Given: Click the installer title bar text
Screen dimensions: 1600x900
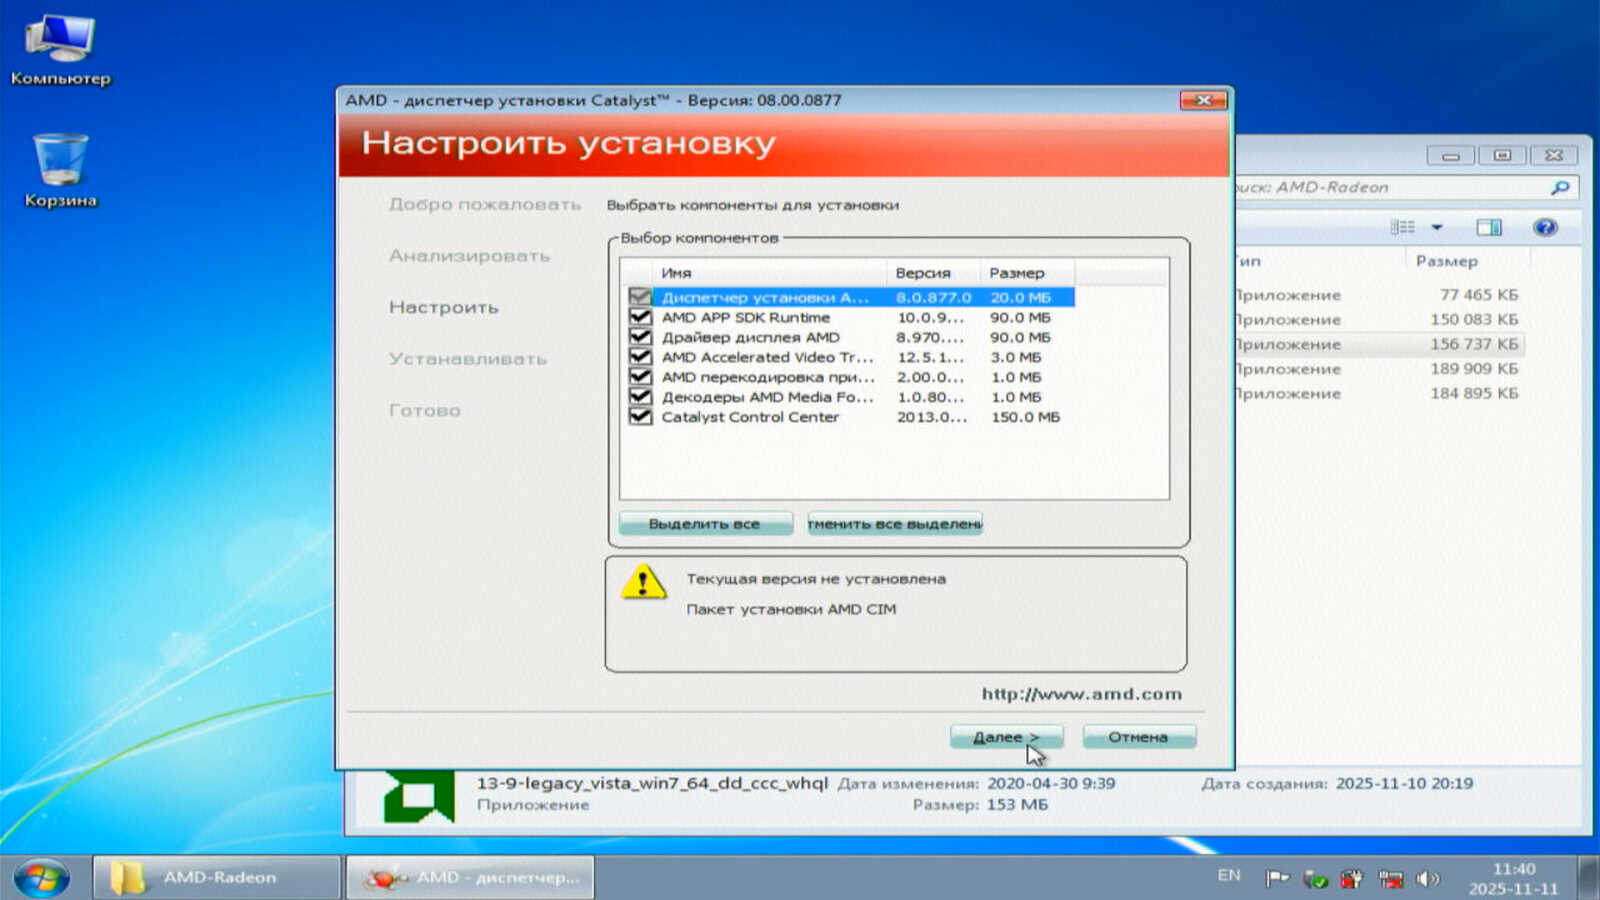Looking at the screenshot, I should pyautogui.click(x=593, y=100).
